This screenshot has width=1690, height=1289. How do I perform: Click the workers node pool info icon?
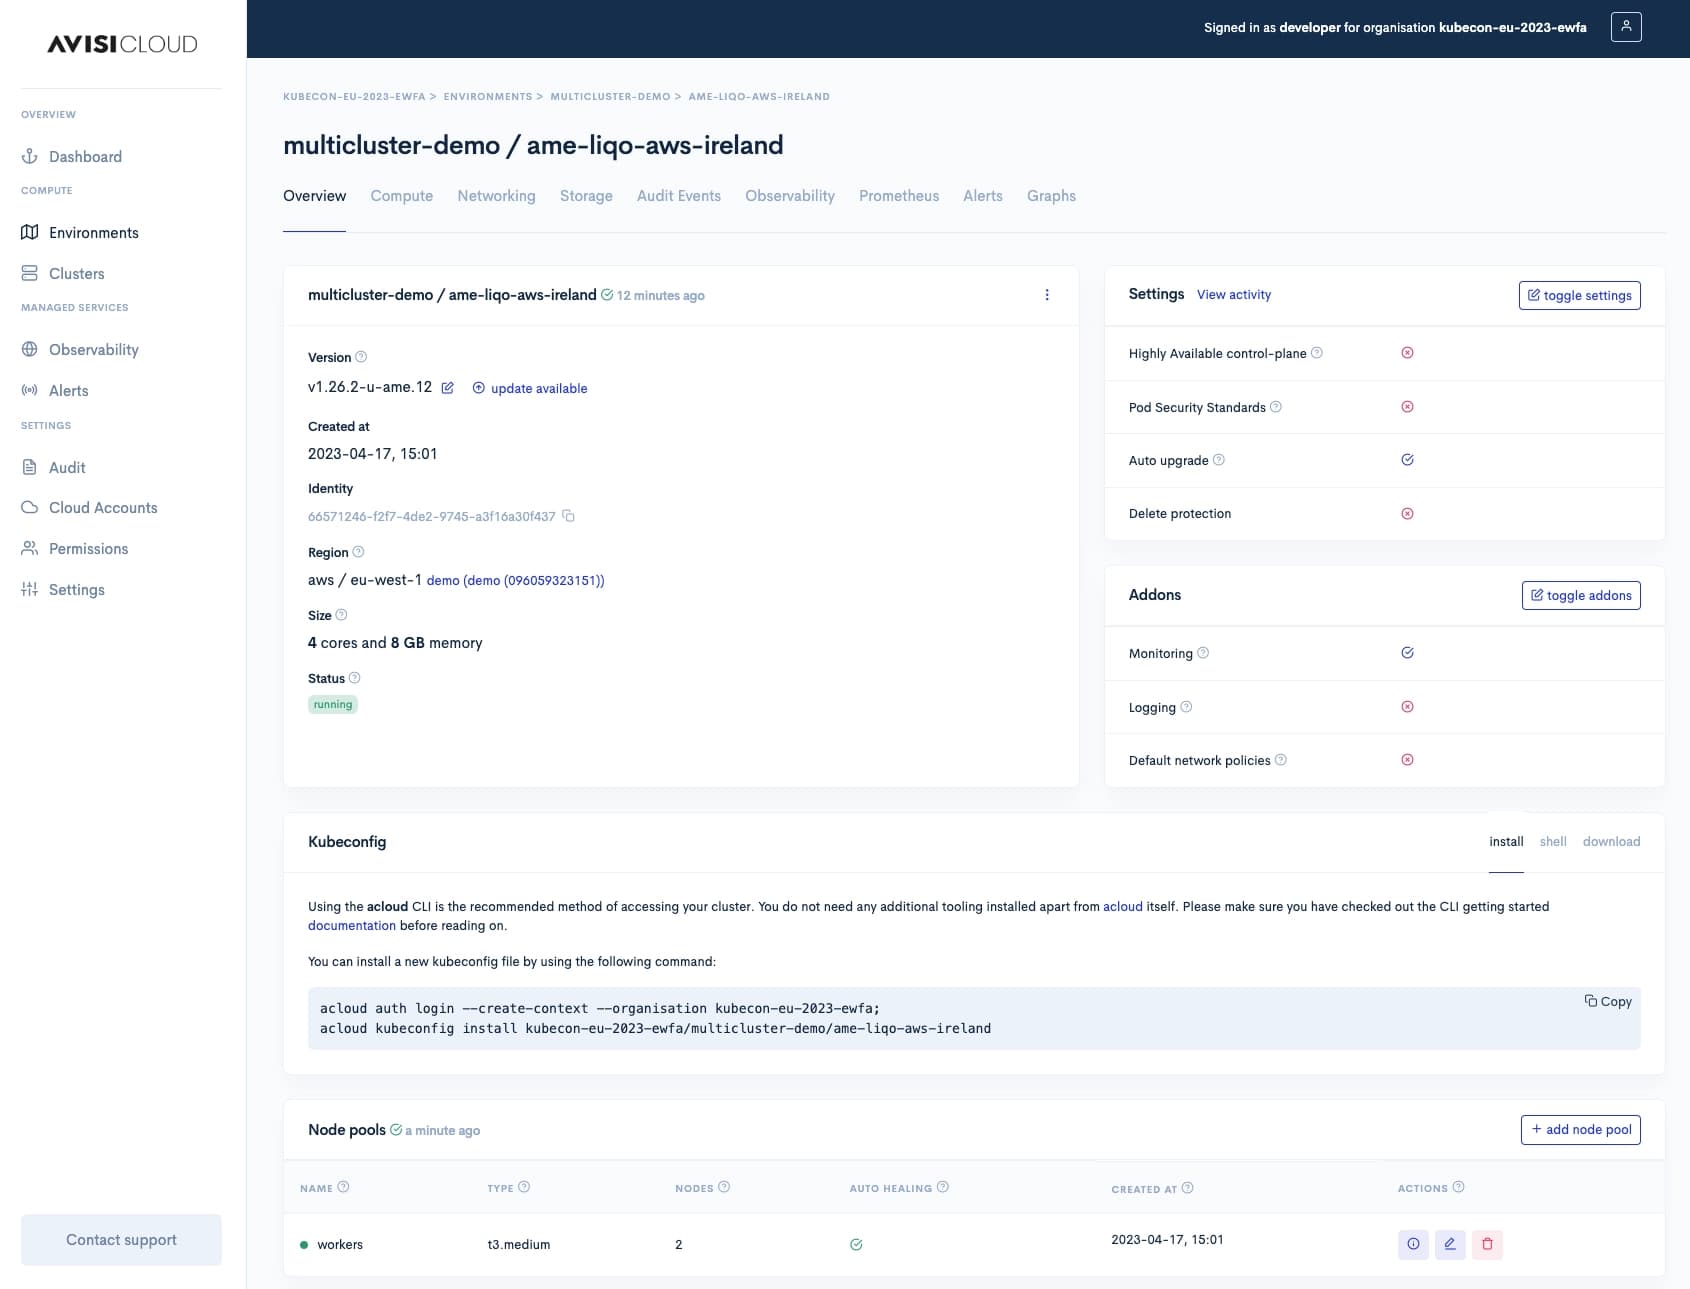[x=1413, y=1244]
